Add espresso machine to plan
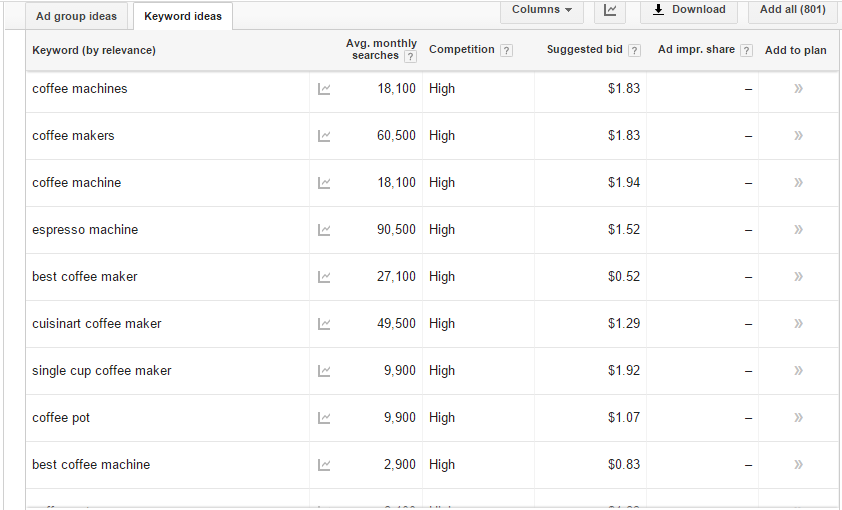 point(799,229)
